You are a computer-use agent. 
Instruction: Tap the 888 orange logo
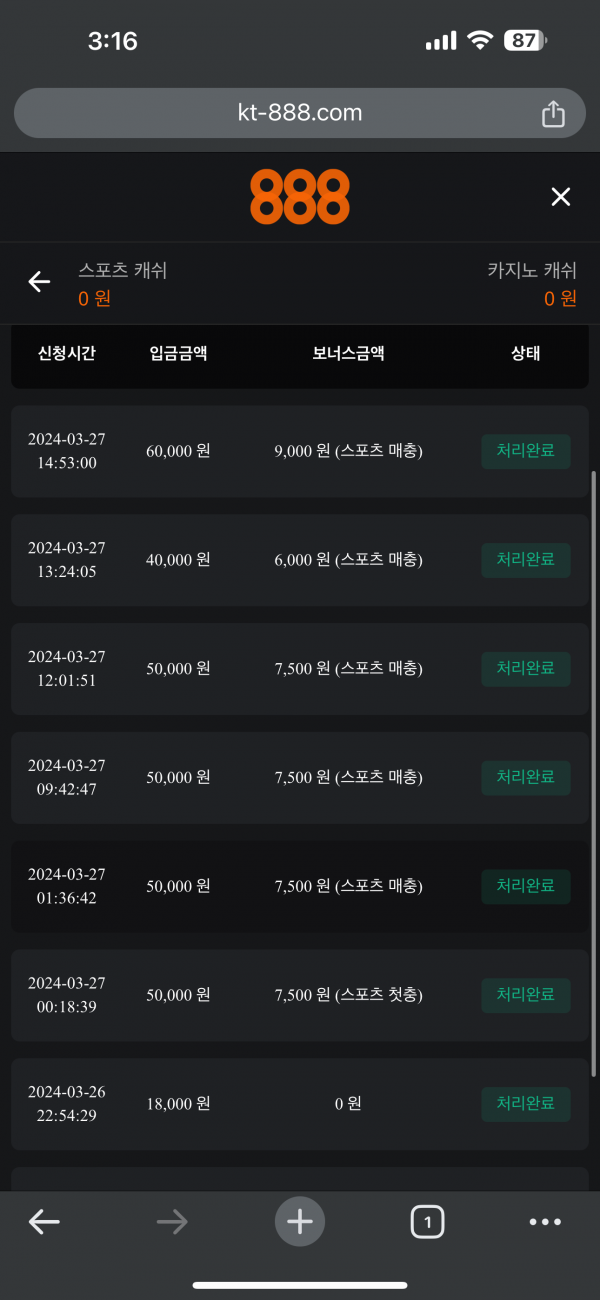point(299,197)
